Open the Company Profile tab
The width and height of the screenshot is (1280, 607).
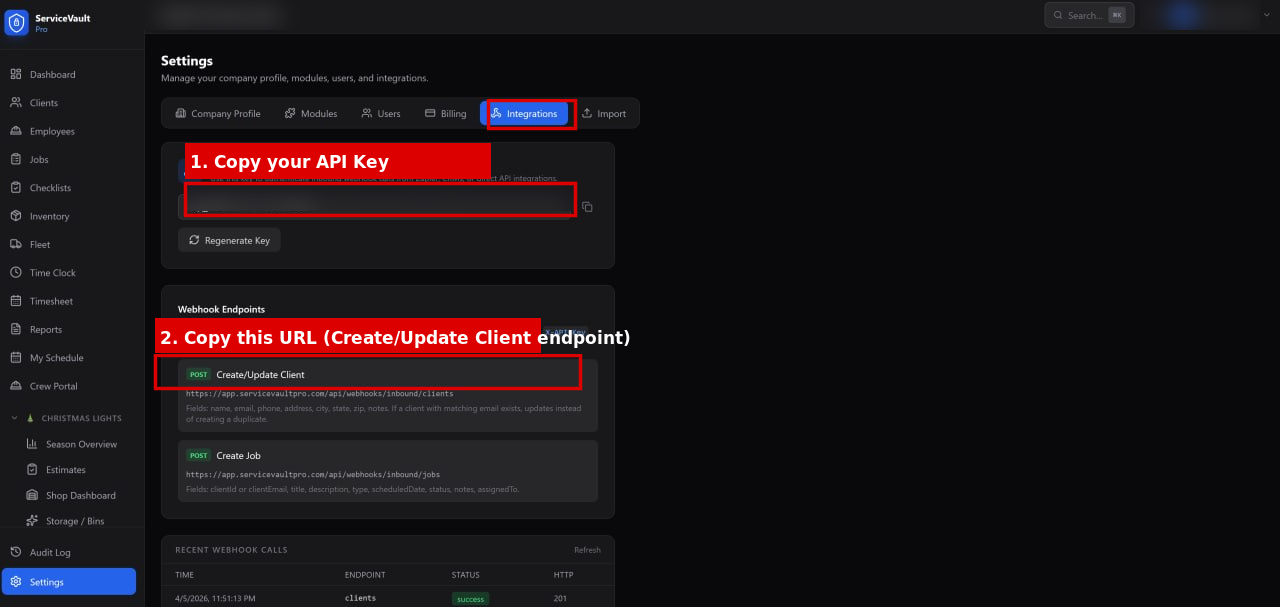[218, 113]
